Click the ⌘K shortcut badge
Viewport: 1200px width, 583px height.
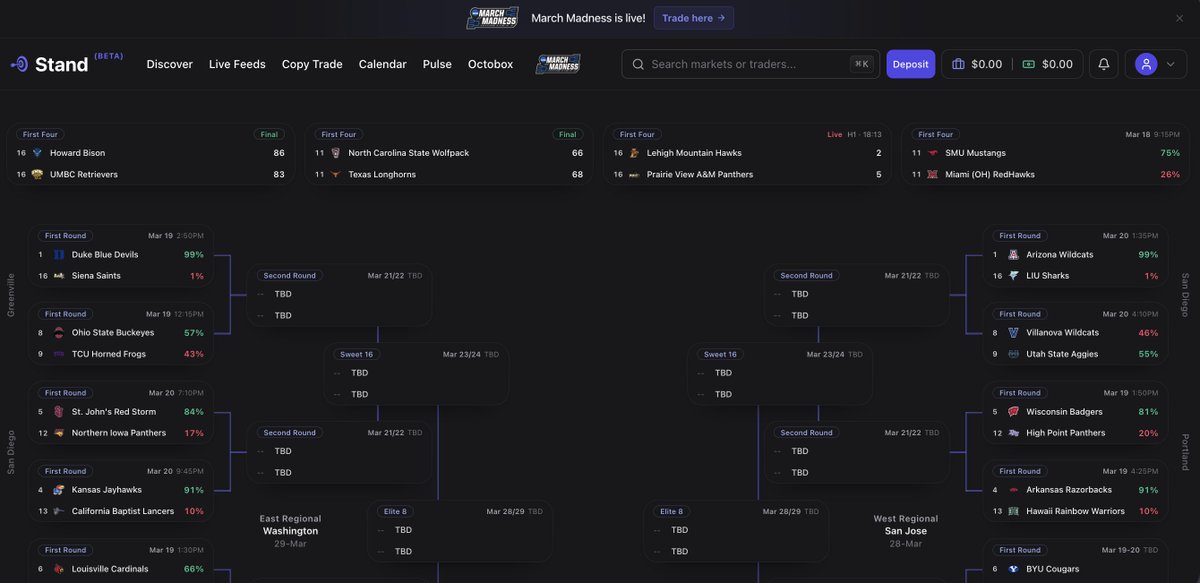861,64
